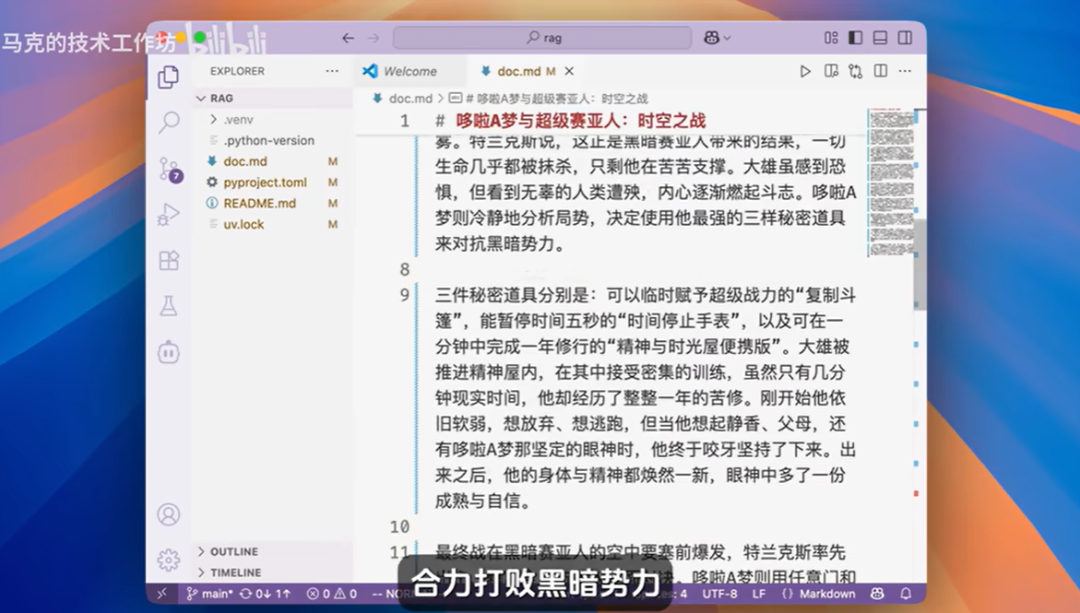Click the heading symbol in breadcrumb
The height and width of the screenshot is (613, 1080).
(x=549, y=98)
